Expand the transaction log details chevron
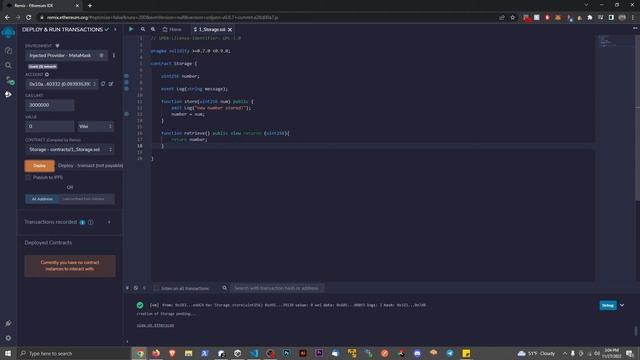Viewport: 640px width, 360px height. click(622, 305)
